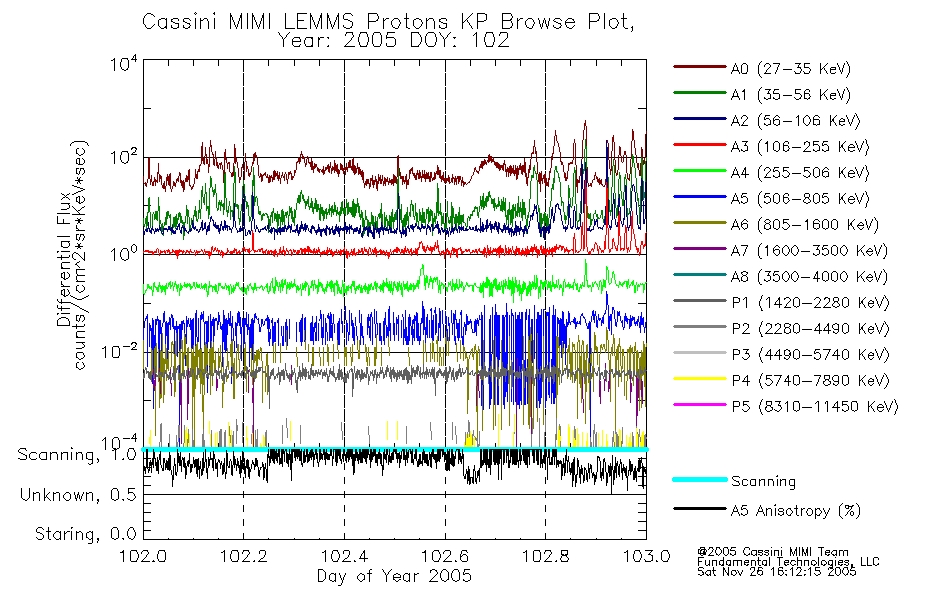Click the Scanning legend text
The image size is (950, 600).
tap(763, 482)
